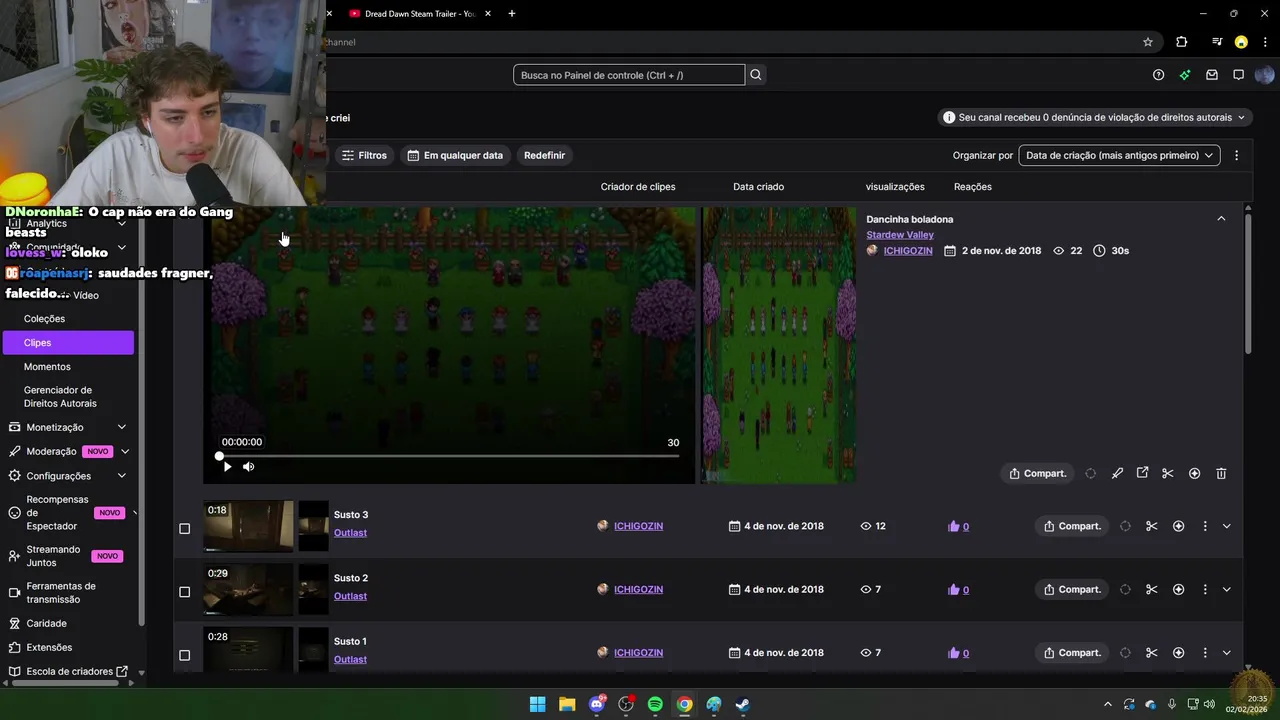Click circled star icon on Susto 3 row

1178,526
